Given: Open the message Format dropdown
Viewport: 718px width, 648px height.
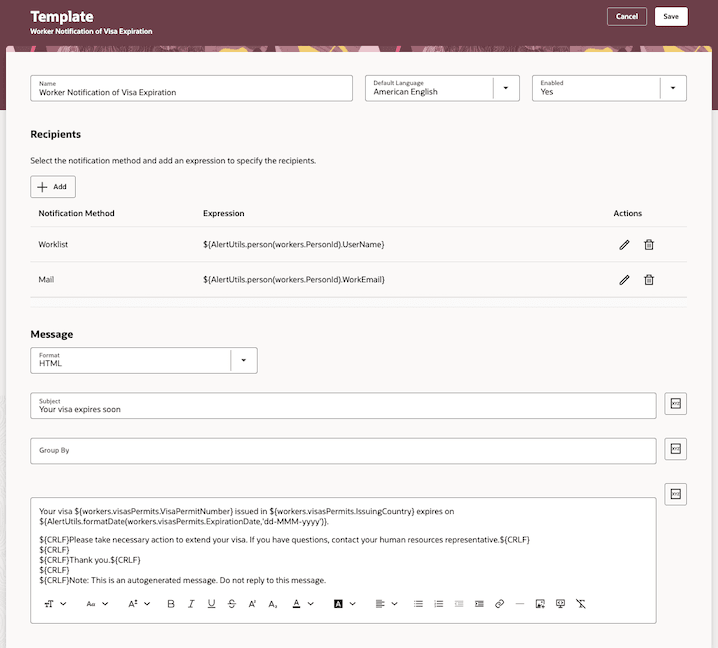Looking at the screenshot, I should (x=244, y=360).
